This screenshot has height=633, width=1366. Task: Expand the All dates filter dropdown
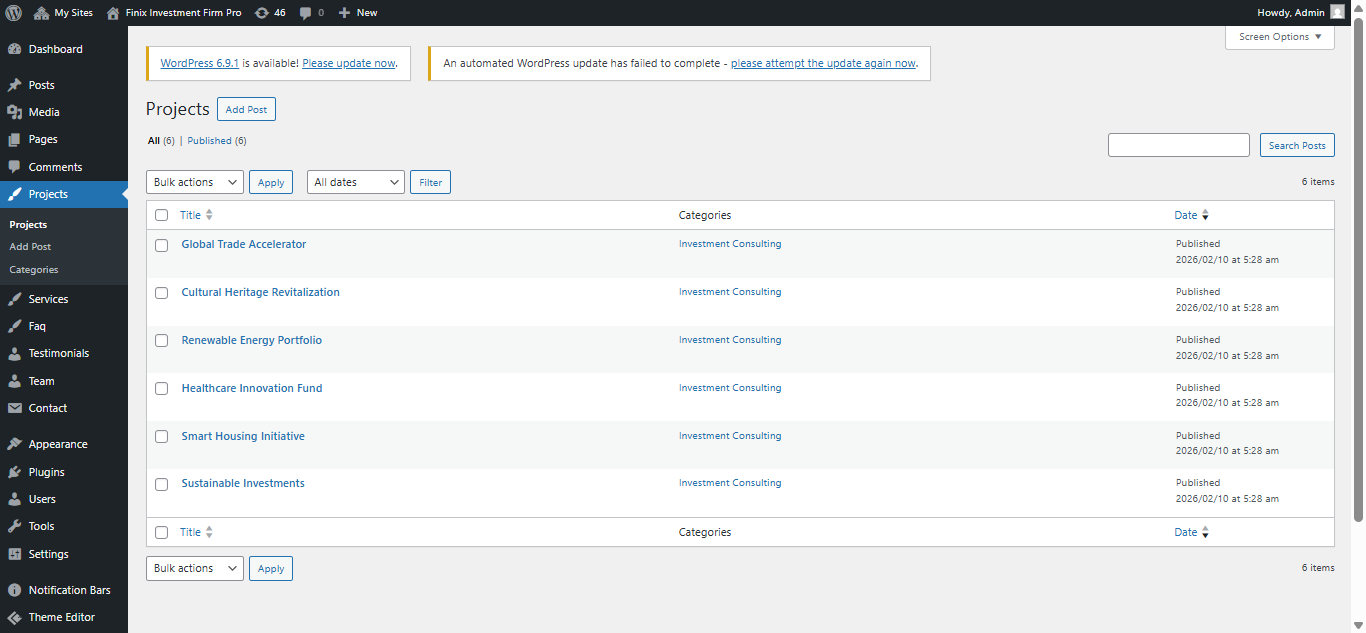[355, 182]
